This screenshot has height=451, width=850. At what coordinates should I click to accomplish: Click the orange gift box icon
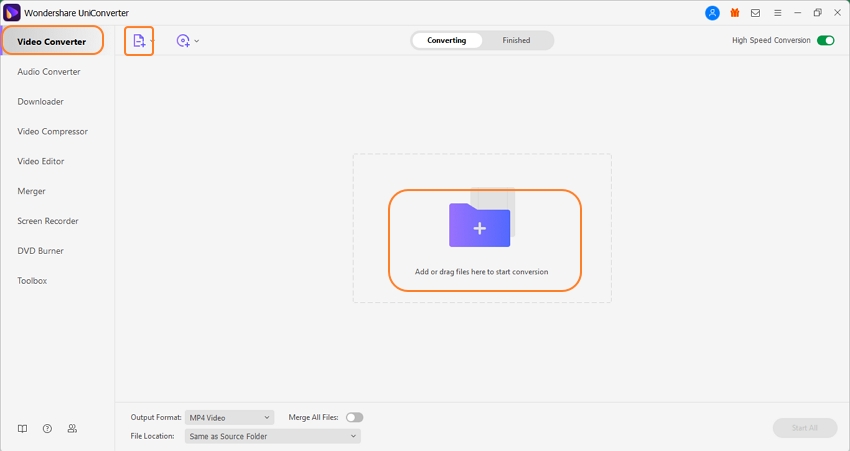pyautogui.click(x=735, y=13)
